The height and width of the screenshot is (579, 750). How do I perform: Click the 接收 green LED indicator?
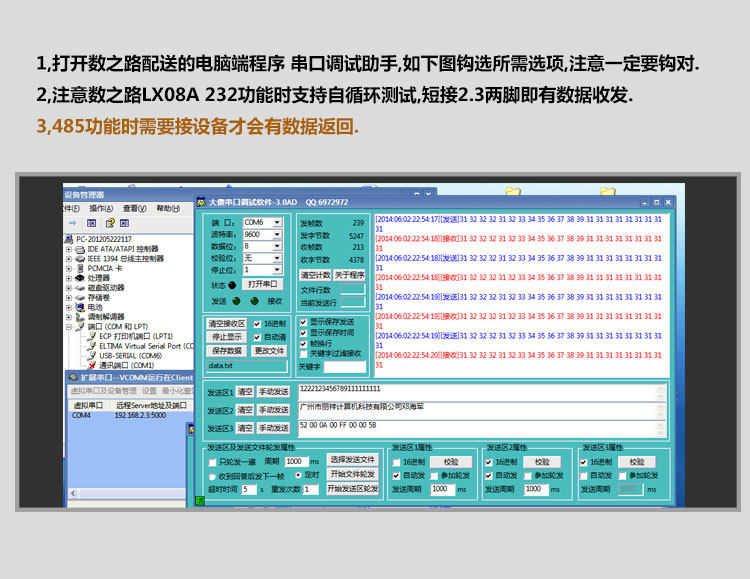(254, 301)
